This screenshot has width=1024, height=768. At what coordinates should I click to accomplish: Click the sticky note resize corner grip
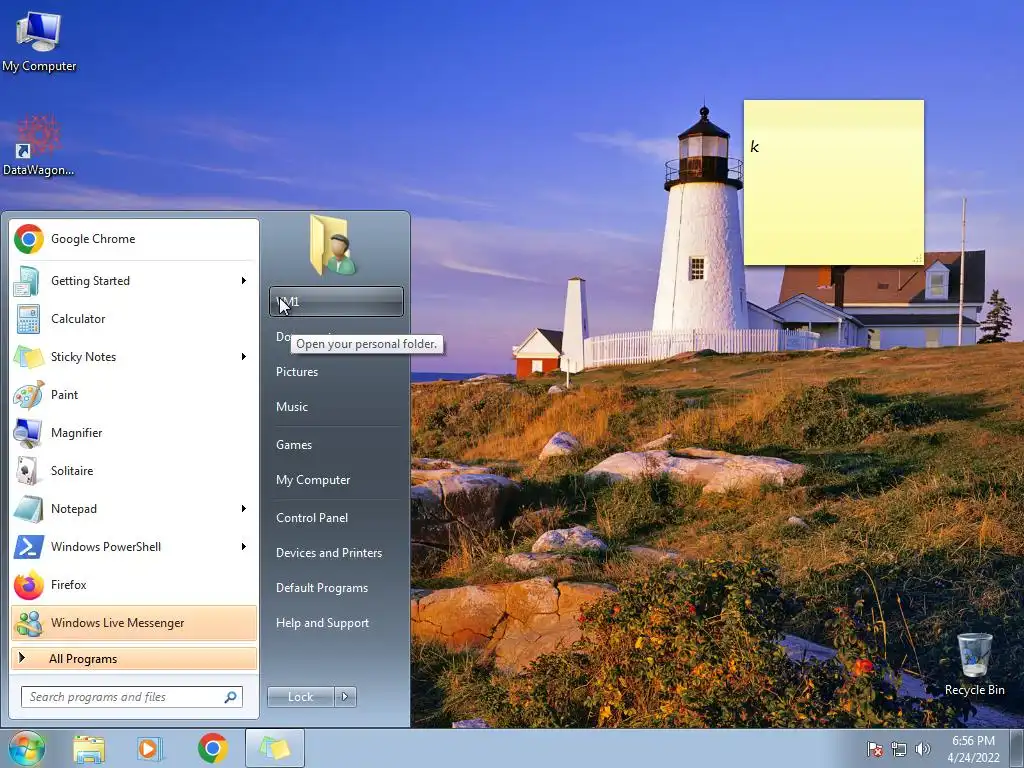(x=918, y=259)
